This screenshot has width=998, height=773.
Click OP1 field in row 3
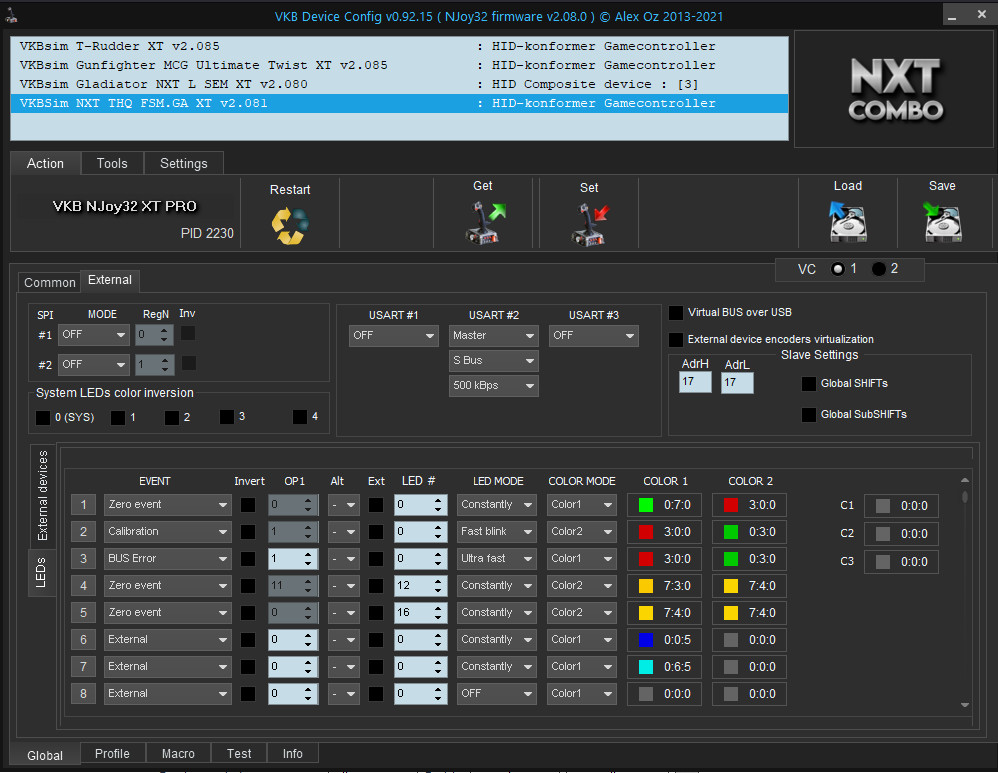pos(293,559)
